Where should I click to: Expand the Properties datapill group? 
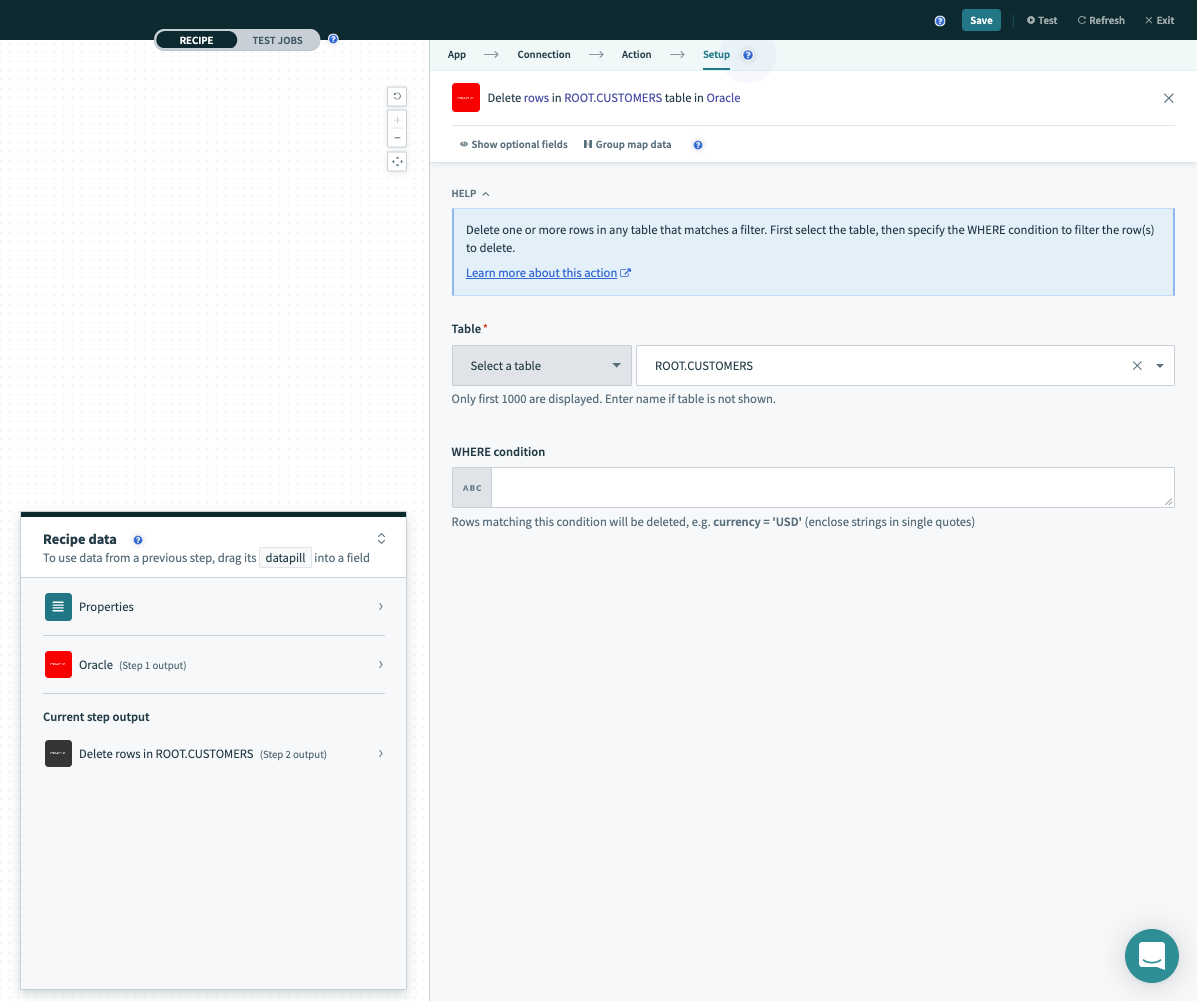tap(213, 607)
